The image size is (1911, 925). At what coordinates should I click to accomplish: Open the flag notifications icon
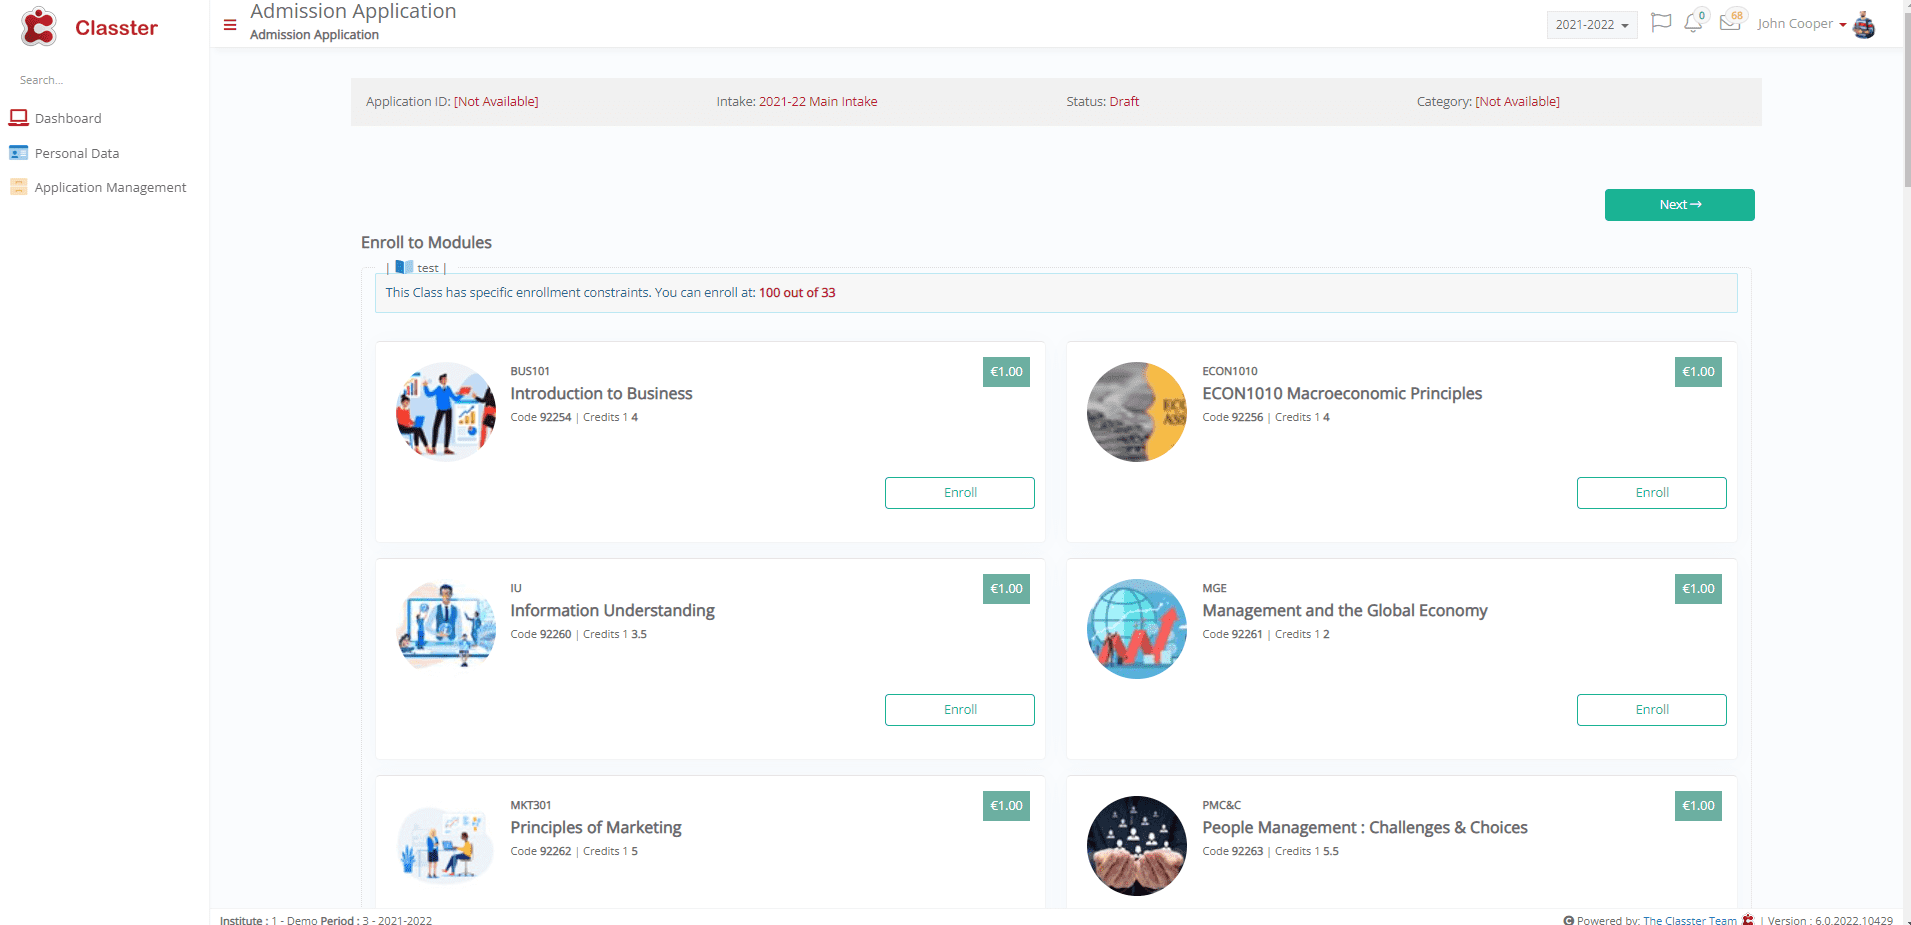1661,23
